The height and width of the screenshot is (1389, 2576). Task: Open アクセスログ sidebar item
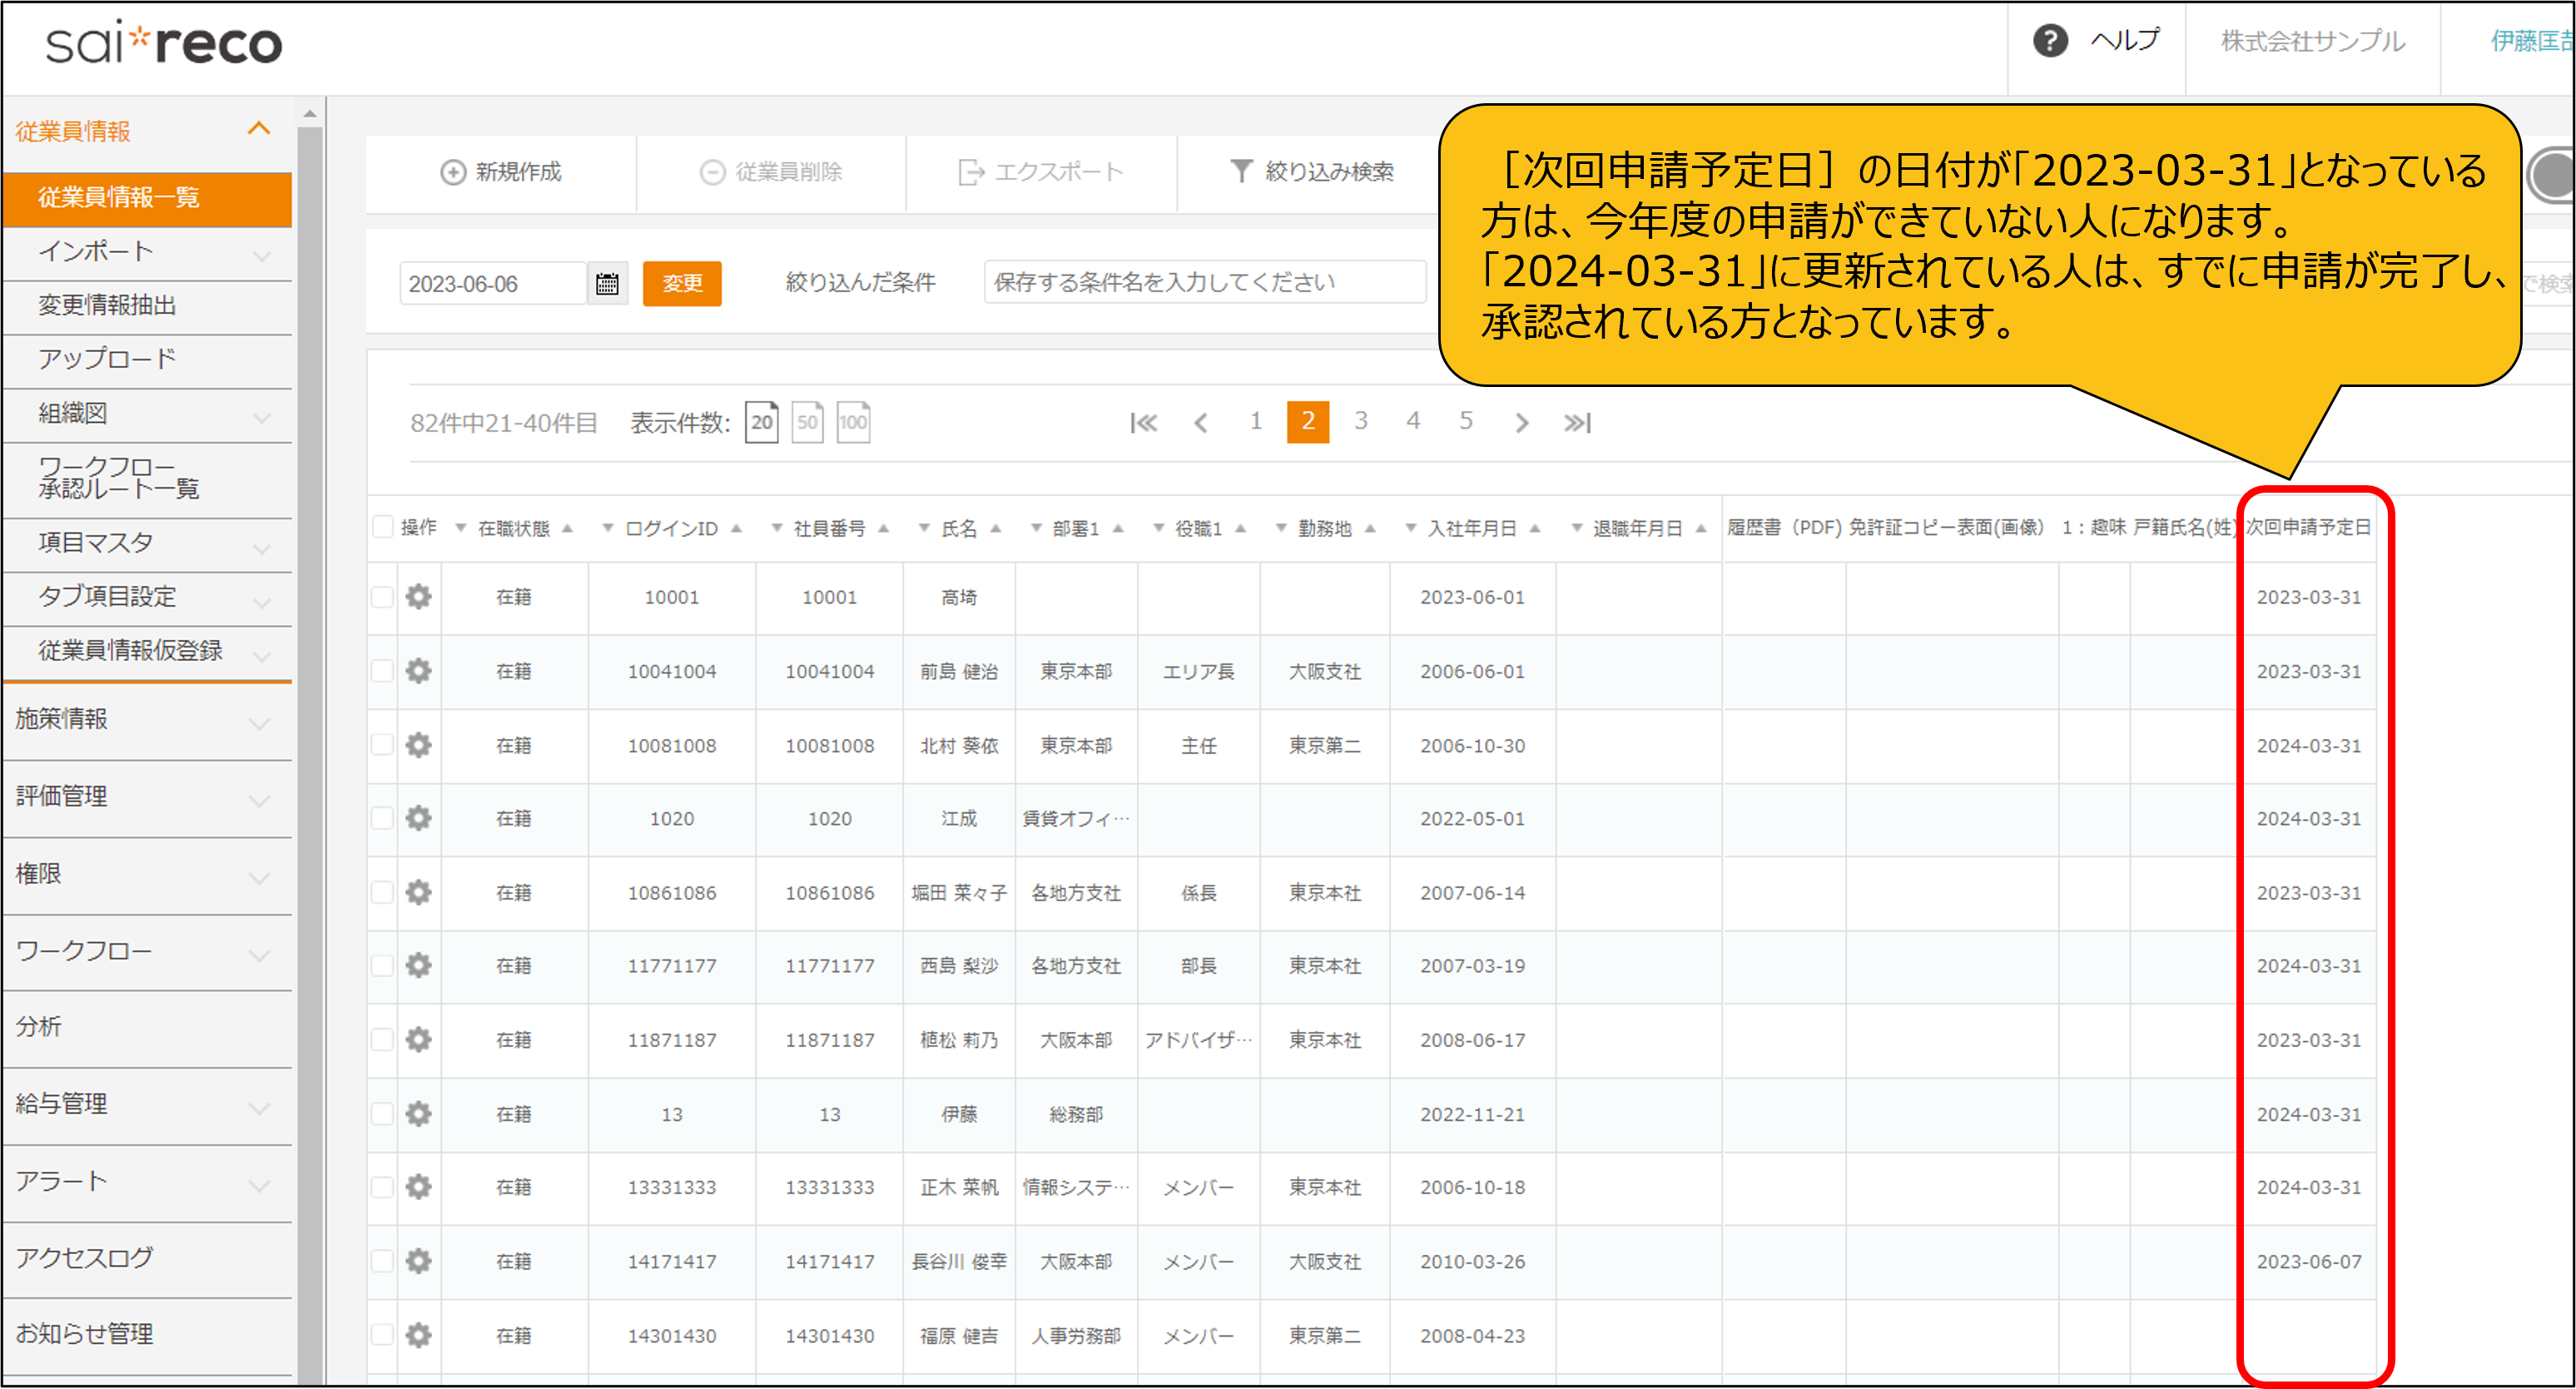point(148,1259)
